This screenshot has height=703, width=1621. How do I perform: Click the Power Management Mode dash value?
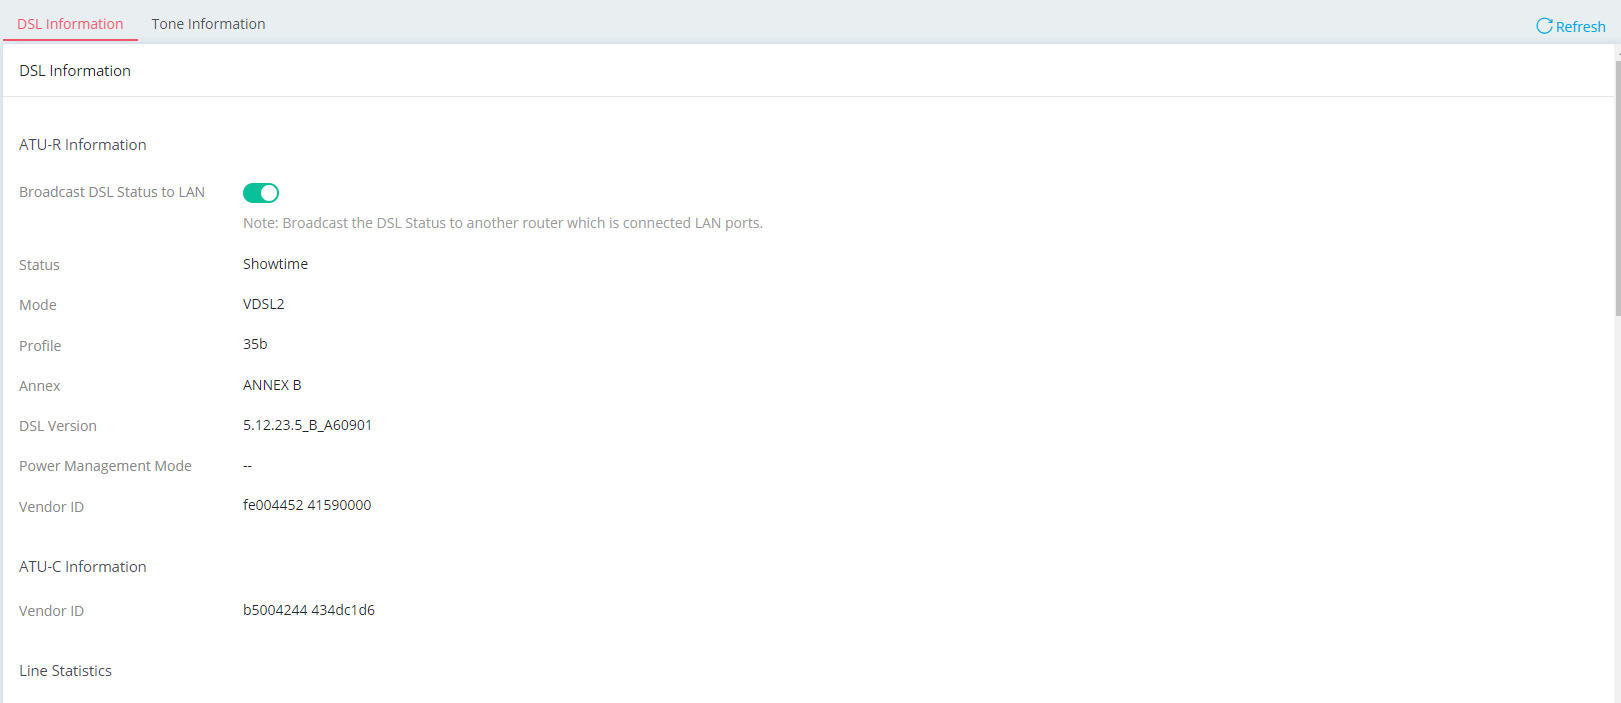point(247,466)
